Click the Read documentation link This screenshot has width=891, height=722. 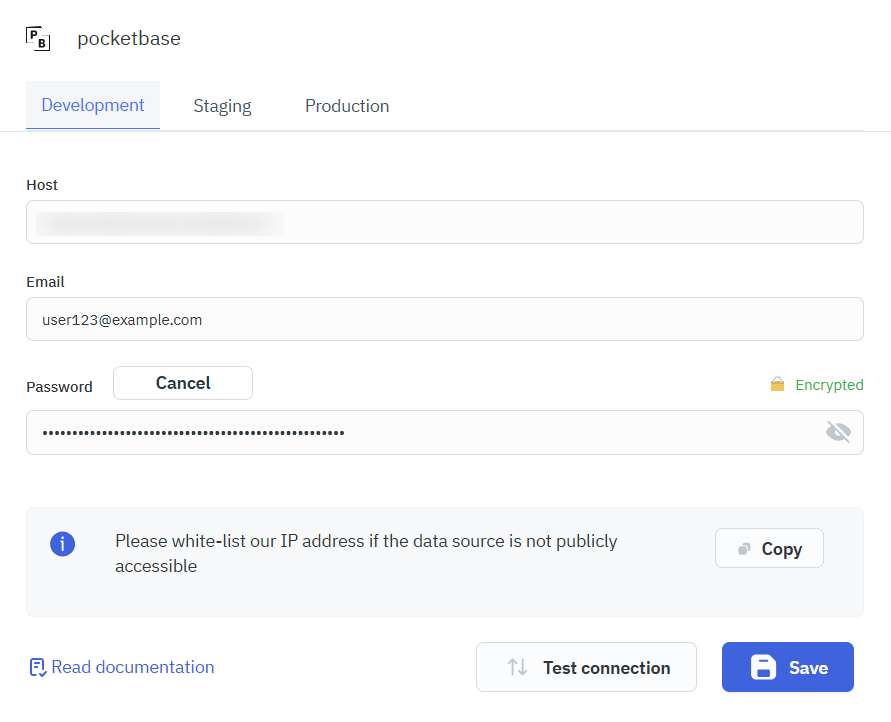tap(131, 666)
